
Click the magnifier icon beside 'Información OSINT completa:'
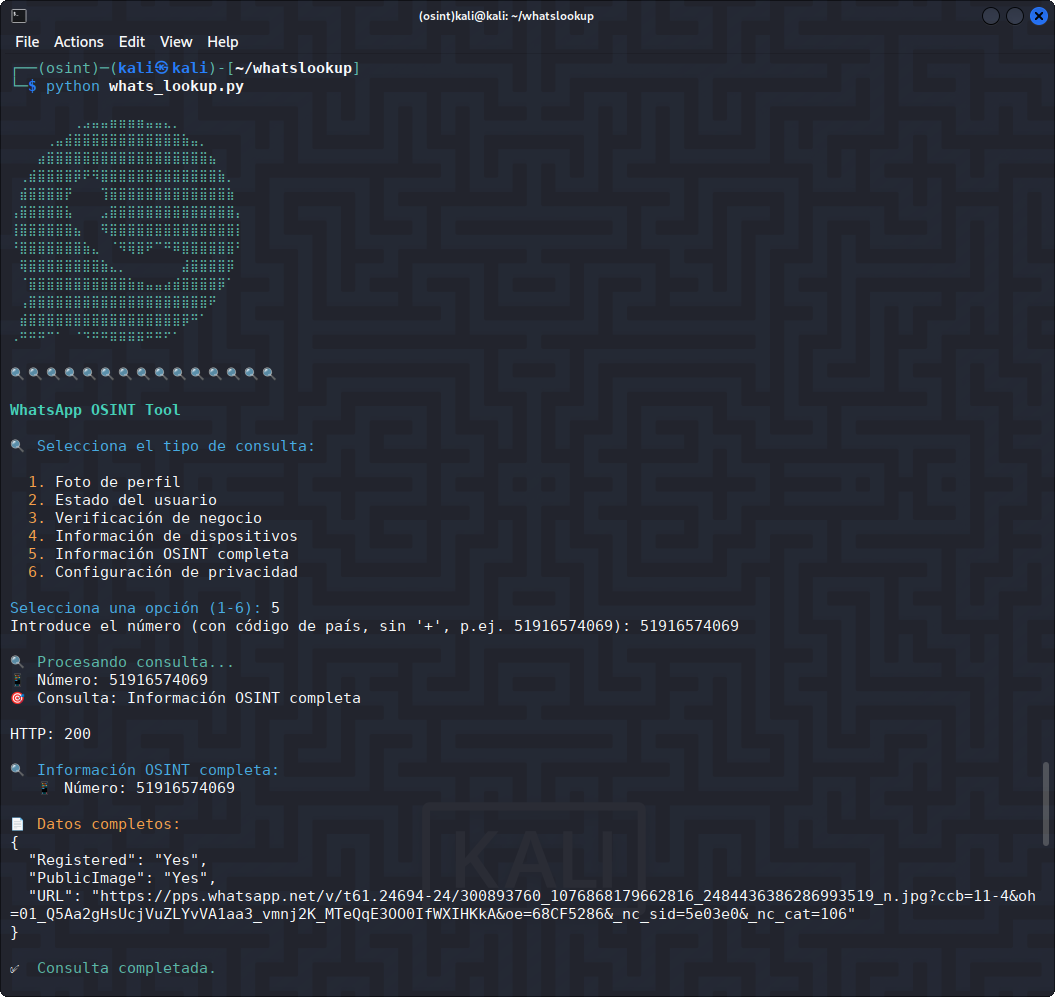[x=17, y=770]
